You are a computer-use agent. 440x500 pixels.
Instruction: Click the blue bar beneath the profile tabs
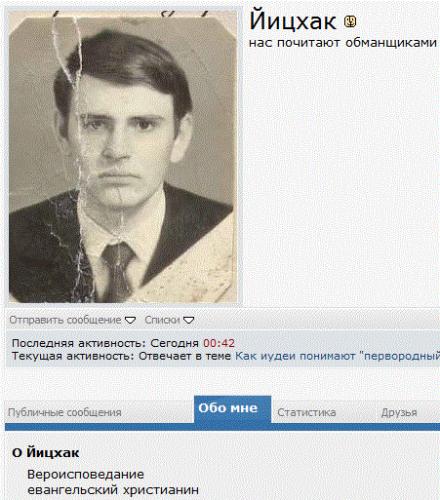tap(222, 427)
